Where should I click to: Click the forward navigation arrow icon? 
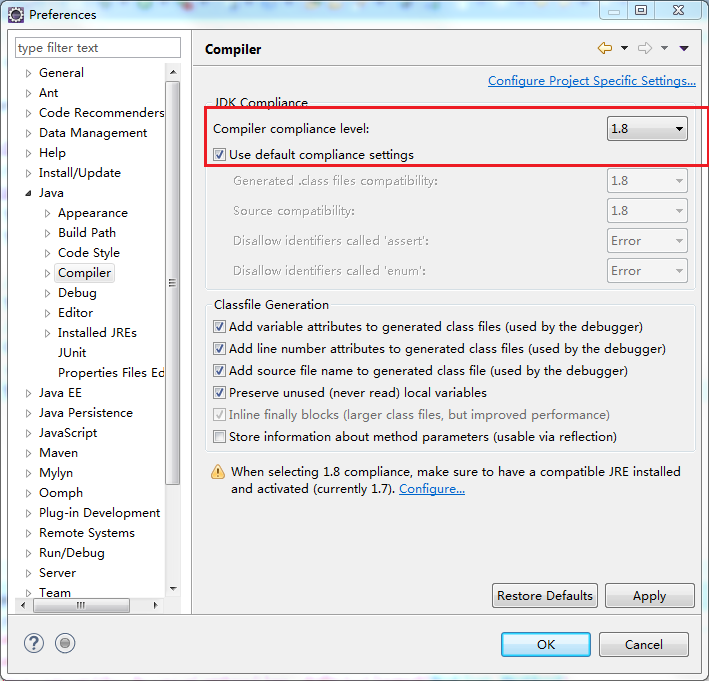click(x=644, y=47)
